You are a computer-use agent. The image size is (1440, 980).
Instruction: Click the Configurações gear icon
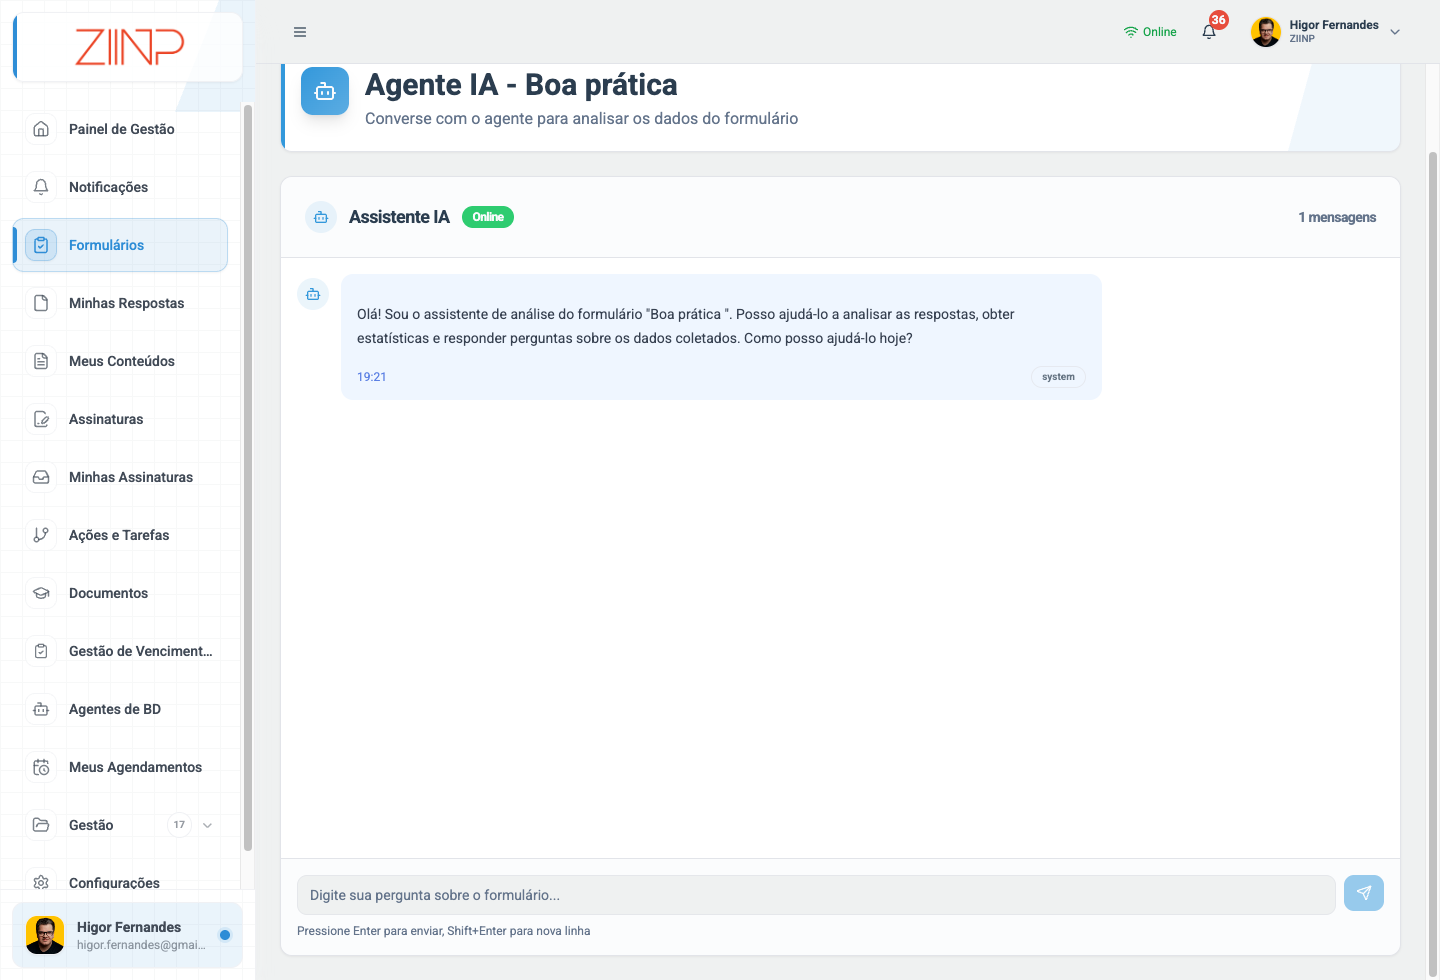[41, 882]
